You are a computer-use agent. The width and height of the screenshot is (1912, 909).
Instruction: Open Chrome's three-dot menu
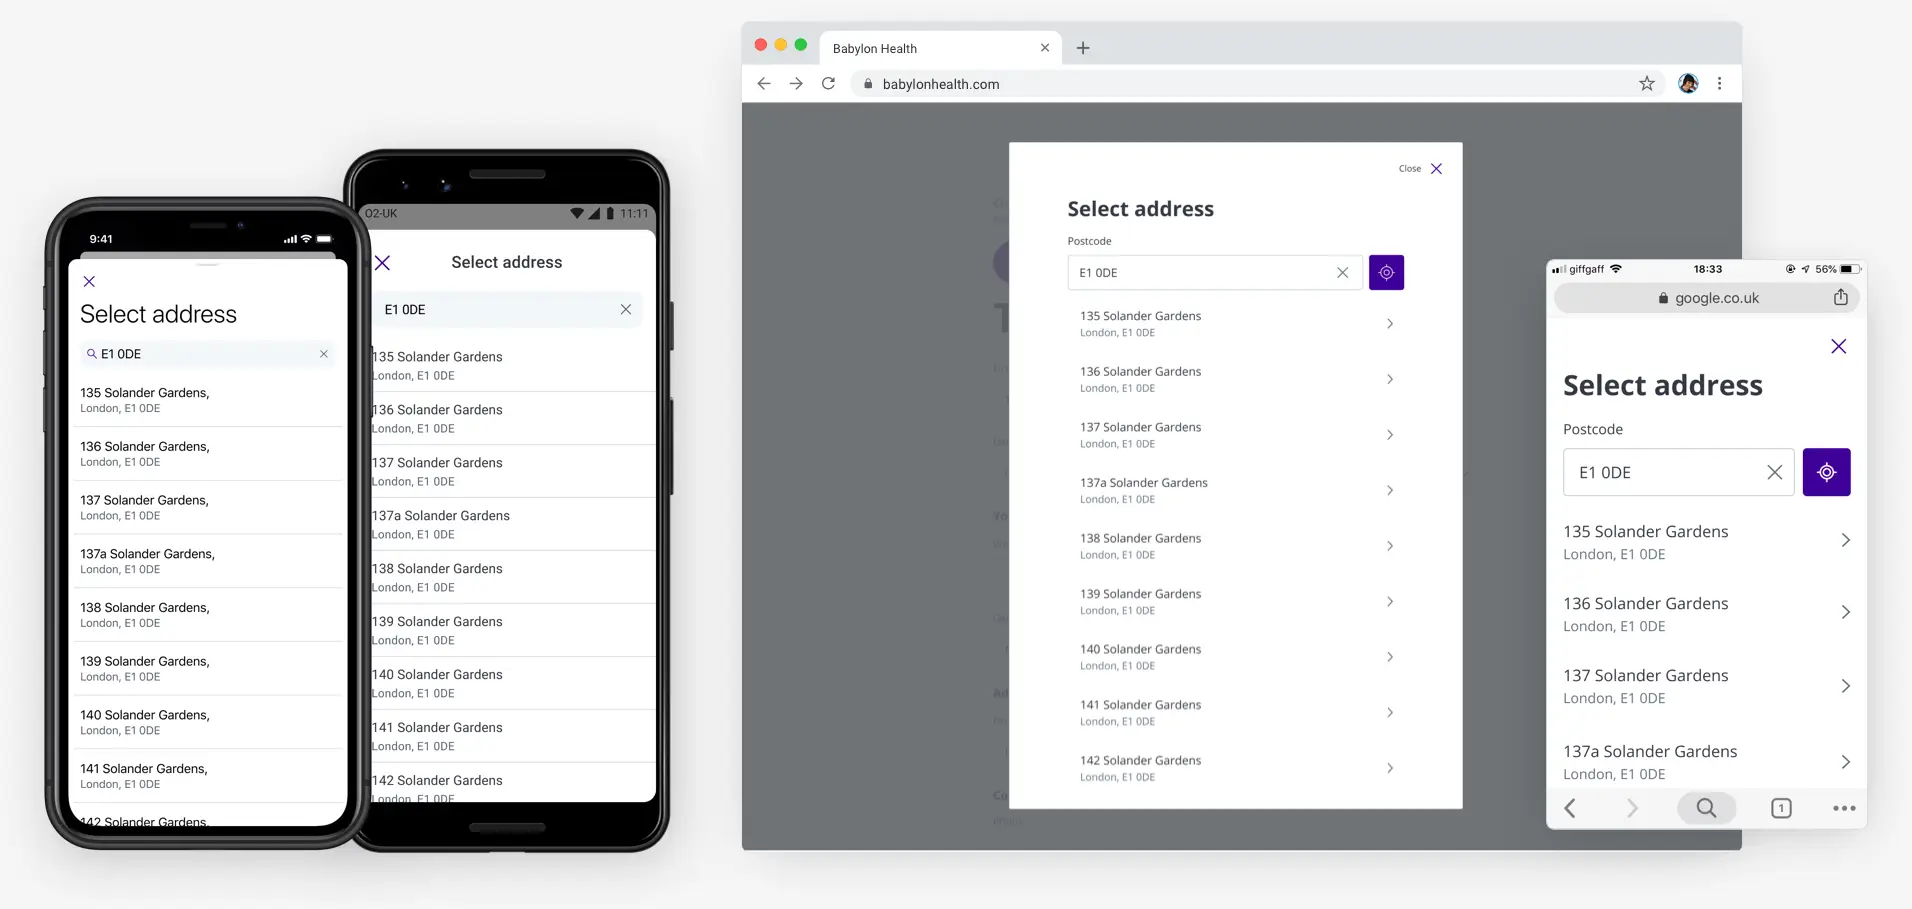1720,83
